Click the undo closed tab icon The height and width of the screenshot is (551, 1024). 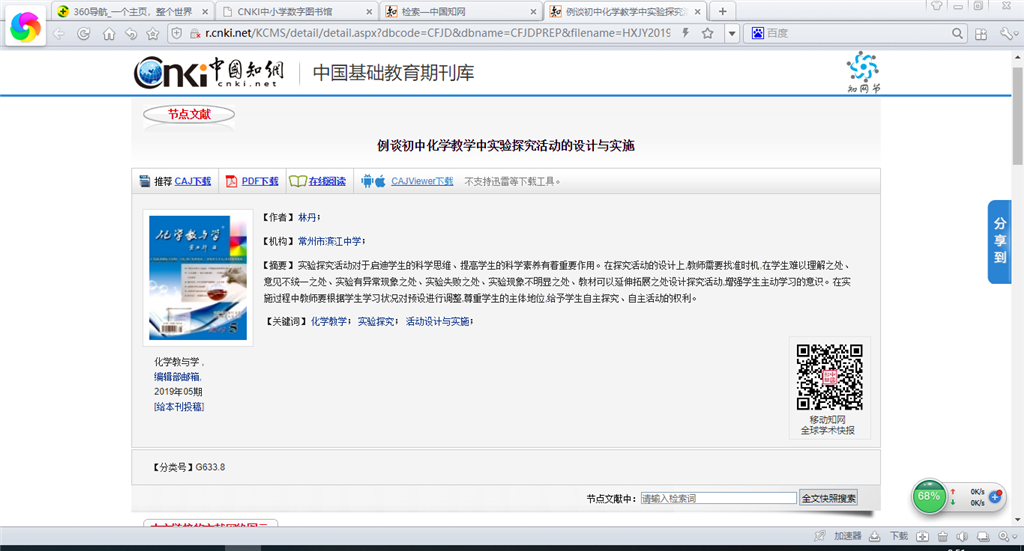(x=131, y=33)
